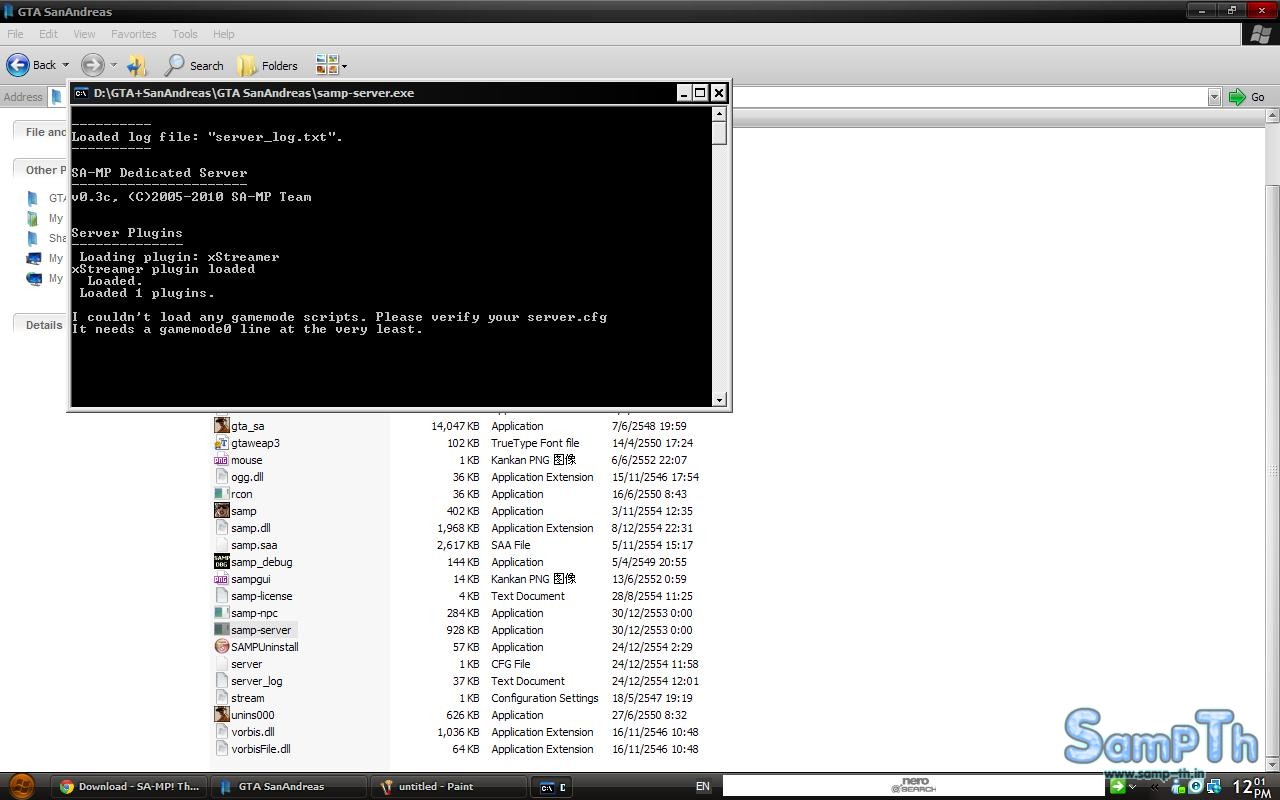The width and height of the screenshot is (1280, 800).
Task: Select the samp-npc application icon
Action: pyautogui.click(x=221, y=613)
